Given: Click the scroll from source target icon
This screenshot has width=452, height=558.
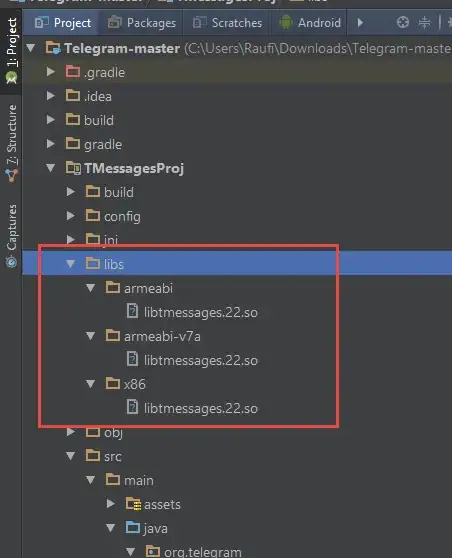Looking at the screenshot, I should 403,22.
